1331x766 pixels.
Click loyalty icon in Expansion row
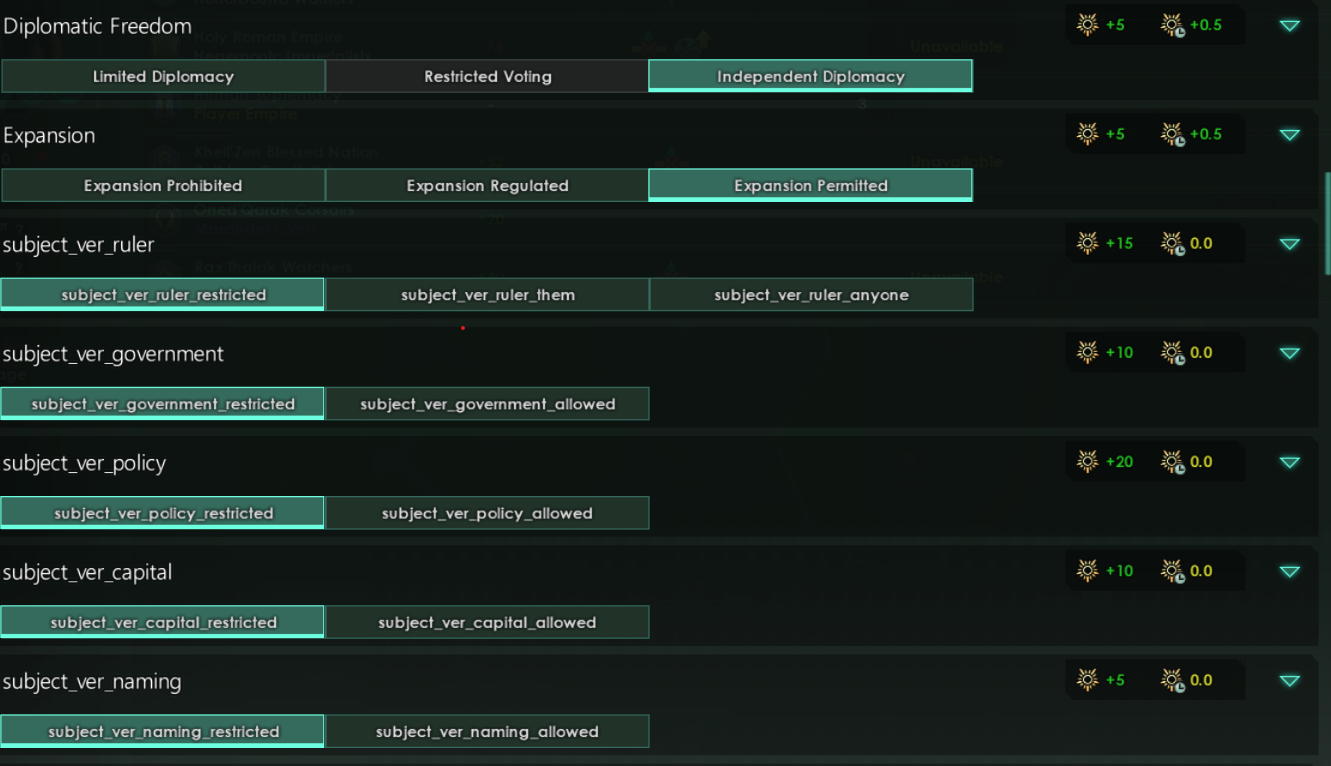(1087, 133)
